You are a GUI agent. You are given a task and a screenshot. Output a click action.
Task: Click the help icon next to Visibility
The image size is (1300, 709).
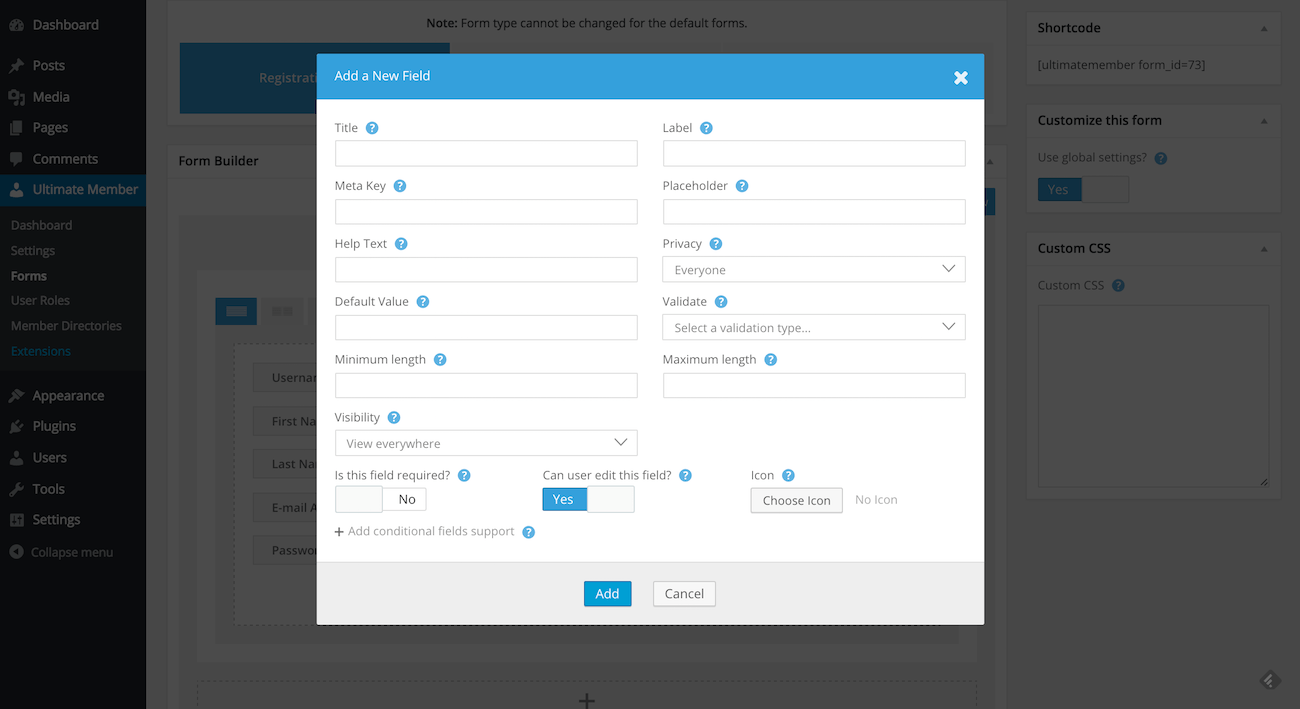394,418
